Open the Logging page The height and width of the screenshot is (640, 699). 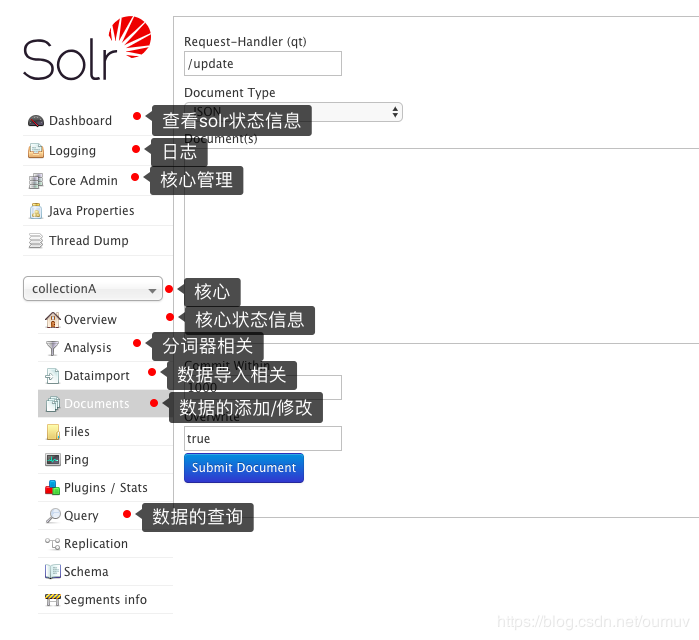click(x=73, y=151)
